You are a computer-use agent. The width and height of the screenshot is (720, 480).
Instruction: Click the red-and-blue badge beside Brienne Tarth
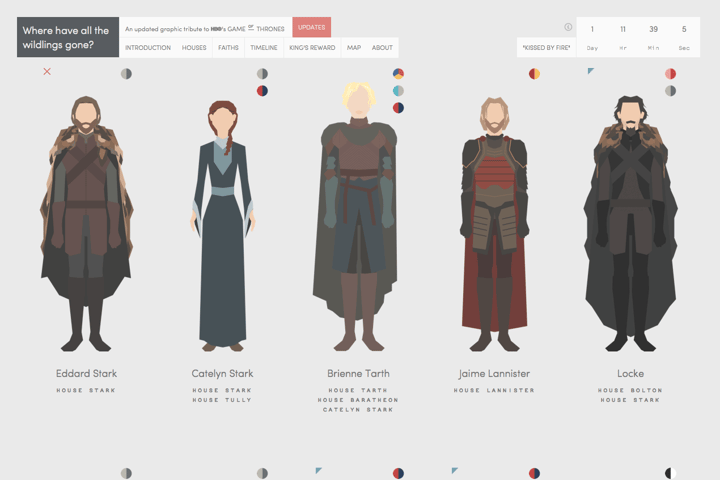click(399, 107)
